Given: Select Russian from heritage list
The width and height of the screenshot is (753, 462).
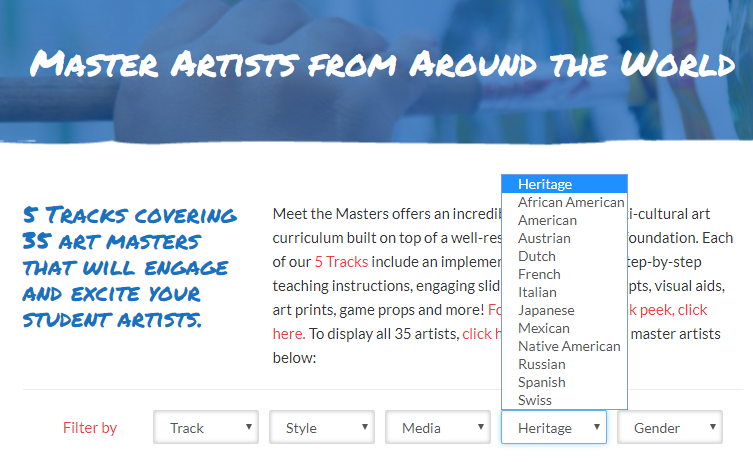Looking at the screenshot, I should pos(564,365).
